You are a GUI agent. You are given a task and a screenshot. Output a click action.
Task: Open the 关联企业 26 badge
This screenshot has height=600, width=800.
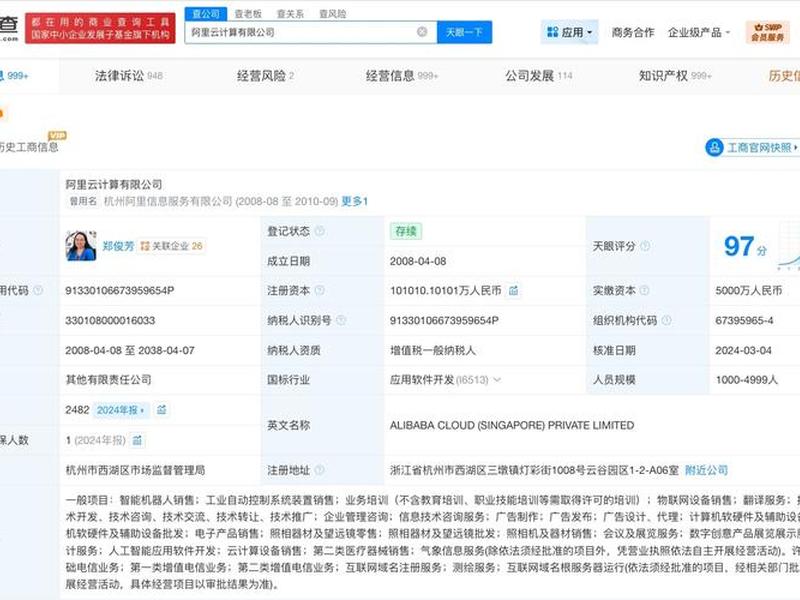coord(172,246)
